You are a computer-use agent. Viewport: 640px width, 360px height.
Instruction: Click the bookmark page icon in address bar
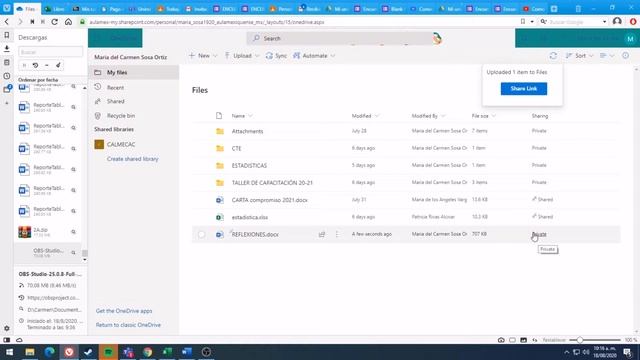pos(523,22)
